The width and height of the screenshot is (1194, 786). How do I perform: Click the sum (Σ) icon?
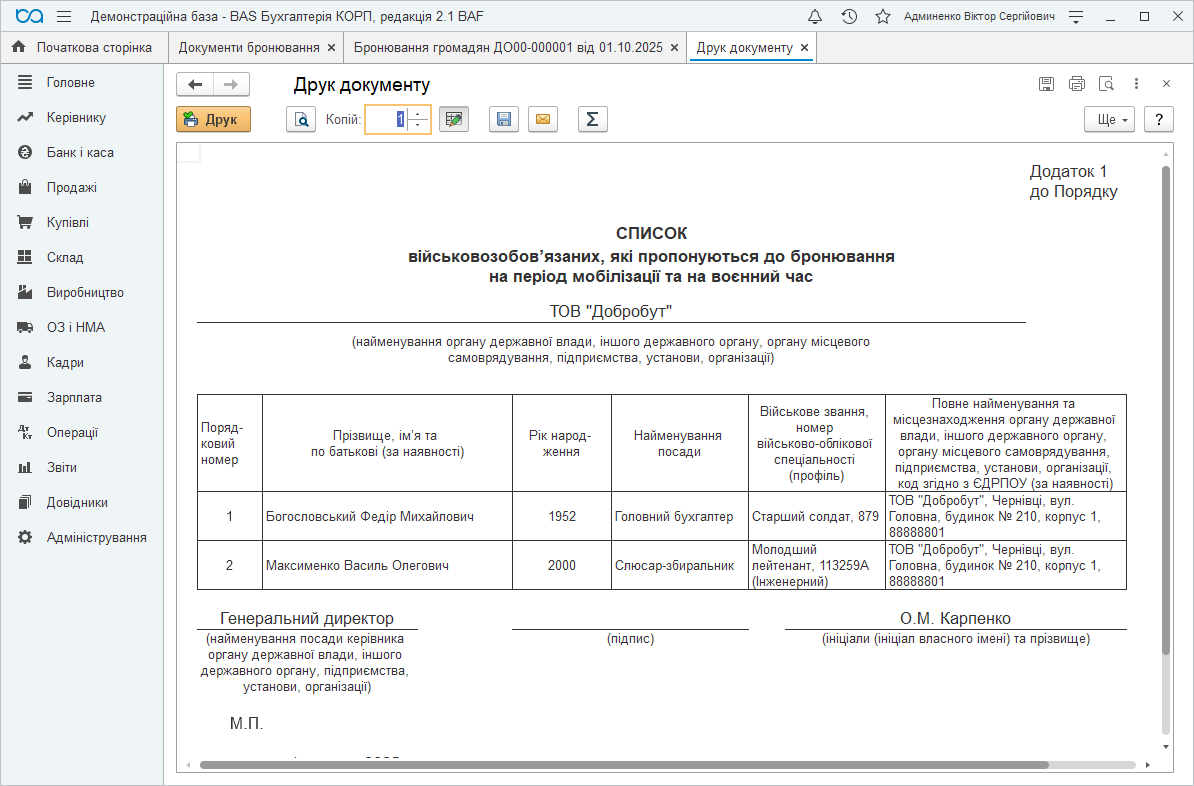coord(592,120)
